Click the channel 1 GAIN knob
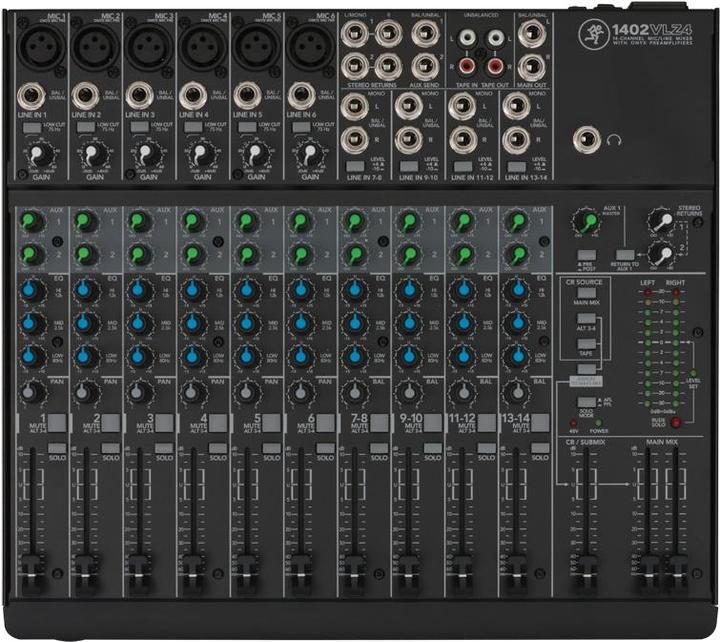 tap(41, 155)
